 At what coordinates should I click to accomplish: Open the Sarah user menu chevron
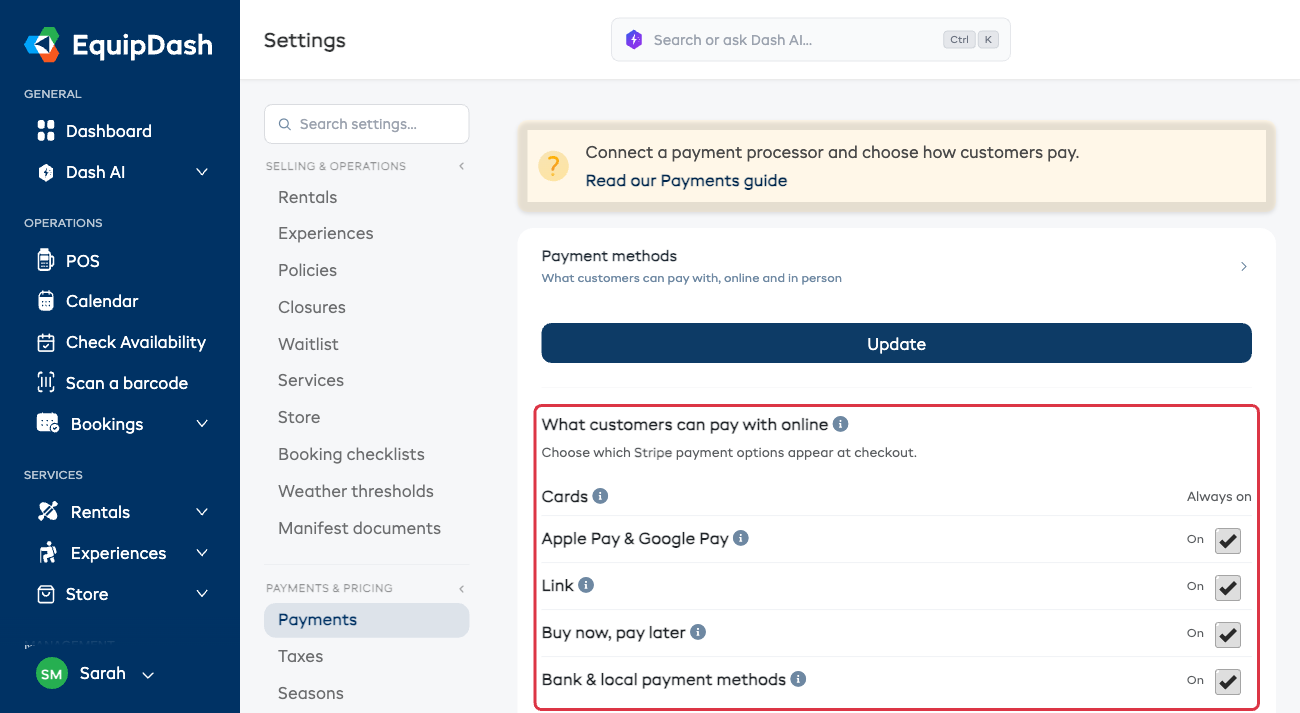(148, 675)
